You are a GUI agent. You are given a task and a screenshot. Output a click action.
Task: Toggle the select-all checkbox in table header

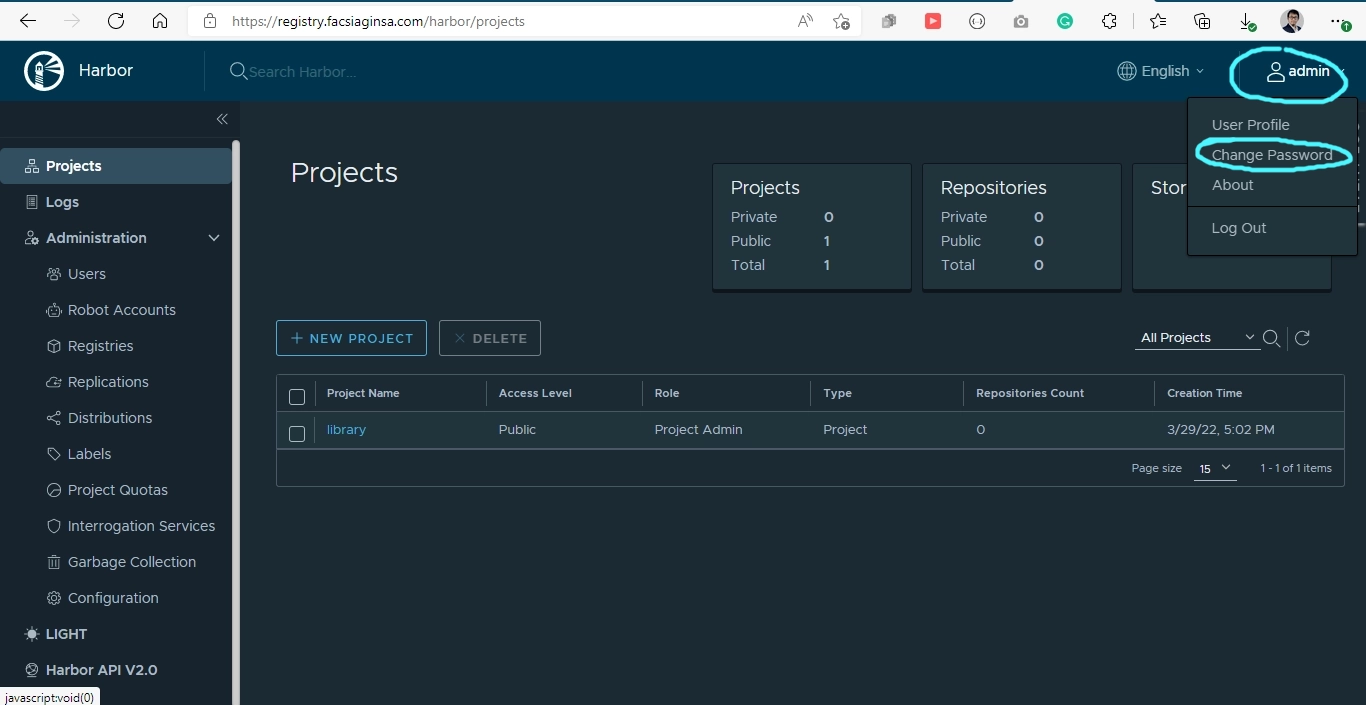pos(297,397)
